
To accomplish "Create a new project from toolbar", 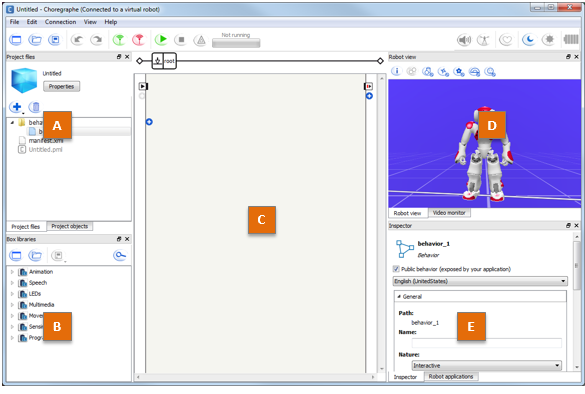I will 16,40.
